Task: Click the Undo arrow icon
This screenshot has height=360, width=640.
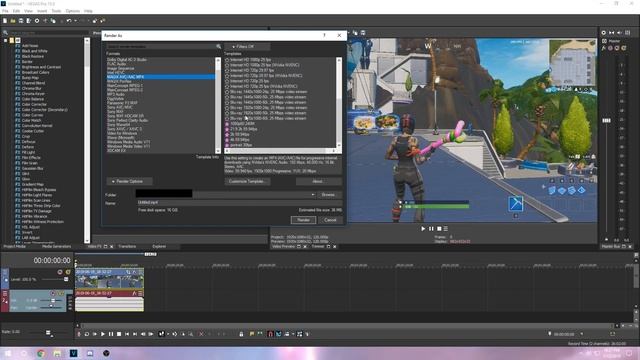Action: point(69,20)
